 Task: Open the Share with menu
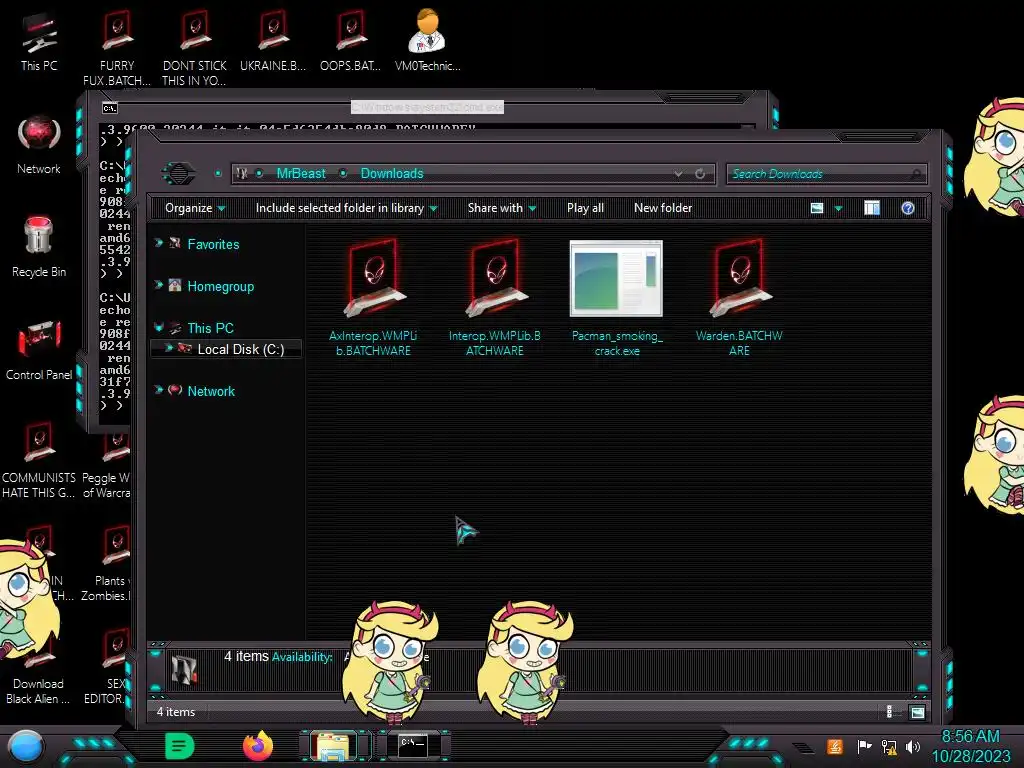click(x=502, y=208)
